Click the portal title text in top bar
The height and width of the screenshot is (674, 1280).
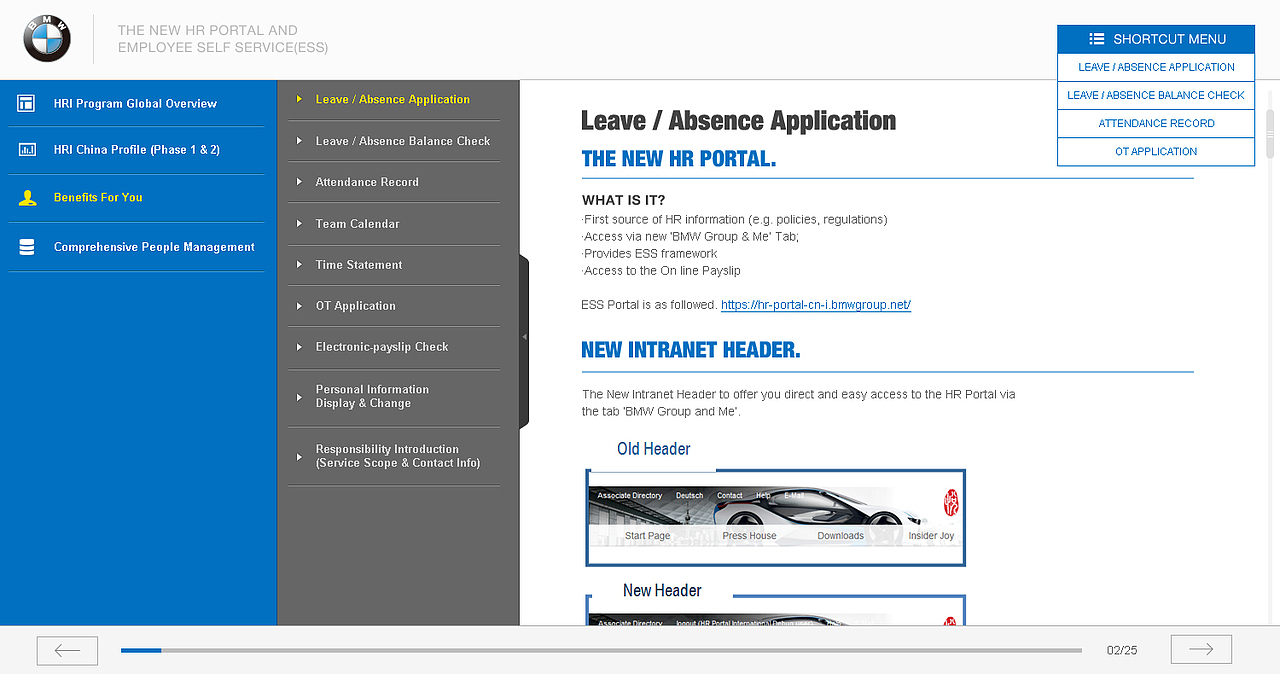click(x=223, y=39)
